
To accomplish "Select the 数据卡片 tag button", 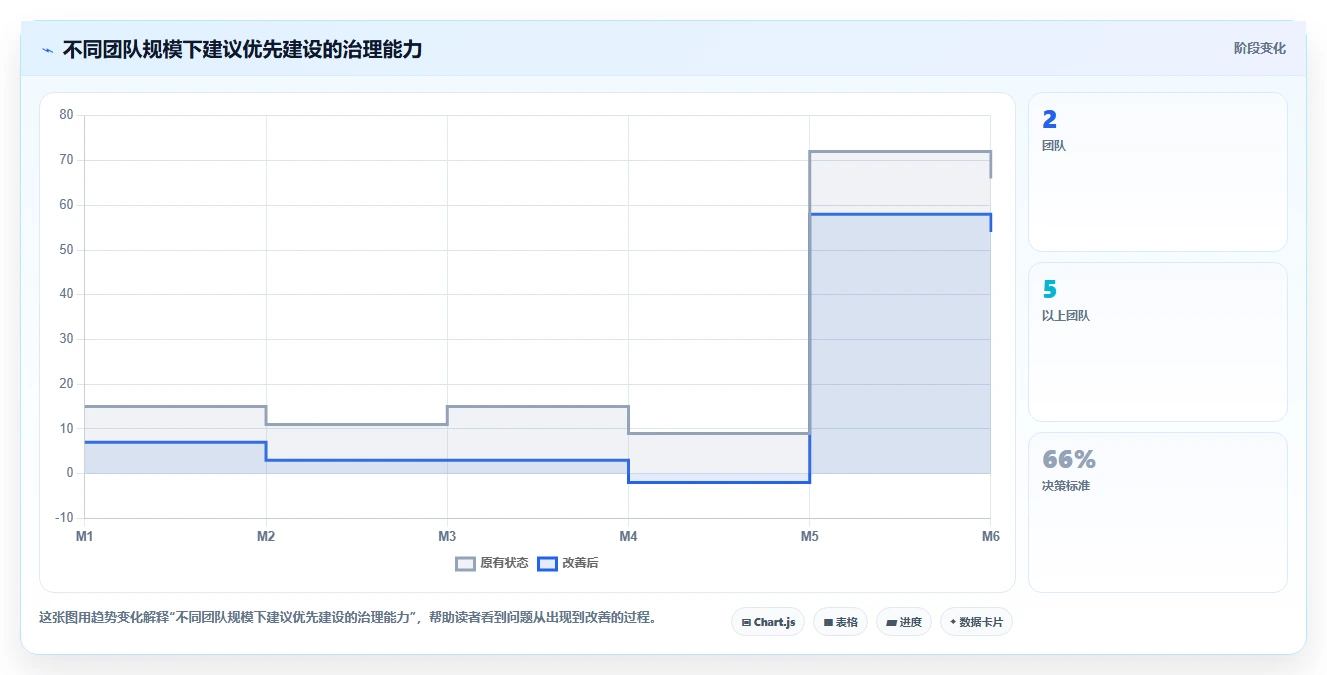I will point(977,622).
